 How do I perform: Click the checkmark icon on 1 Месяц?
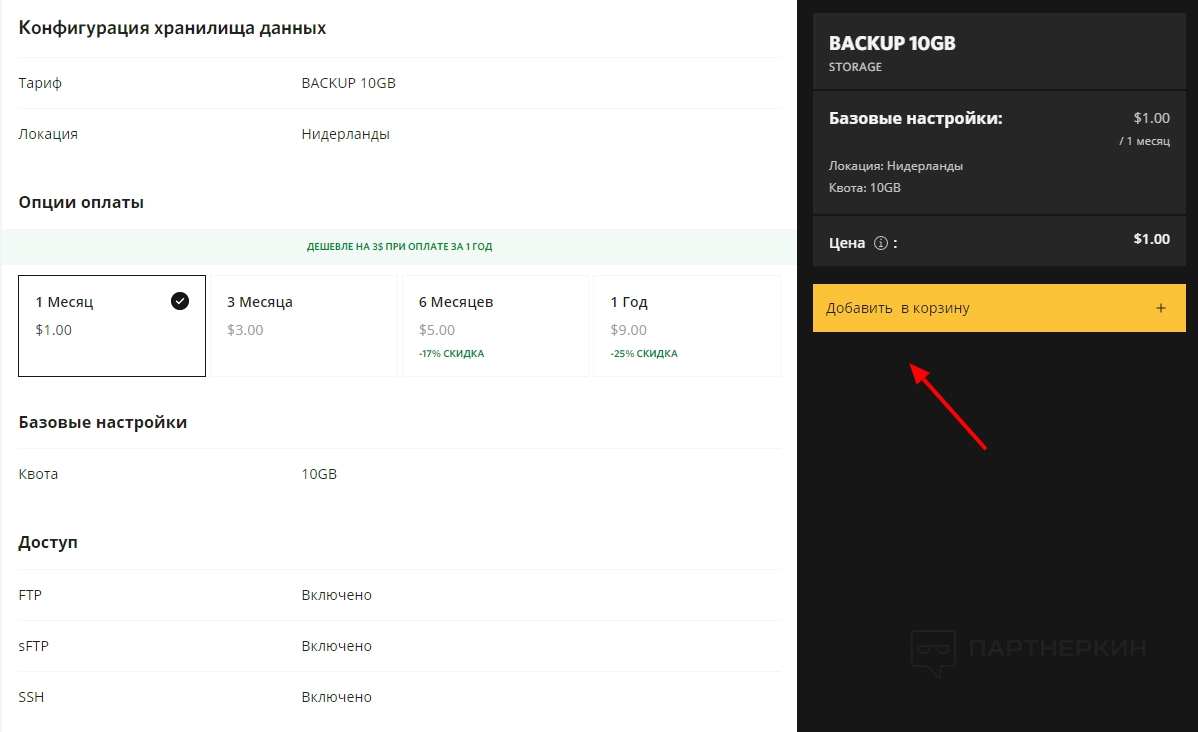(x=180, y=301)
